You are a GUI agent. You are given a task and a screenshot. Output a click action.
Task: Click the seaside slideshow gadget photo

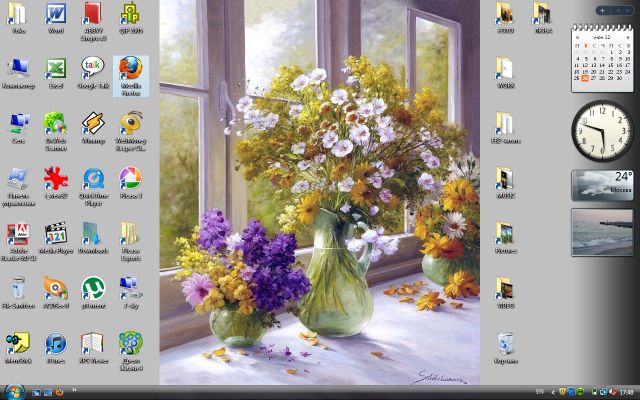pyautogui.click(x=602, y=232)
